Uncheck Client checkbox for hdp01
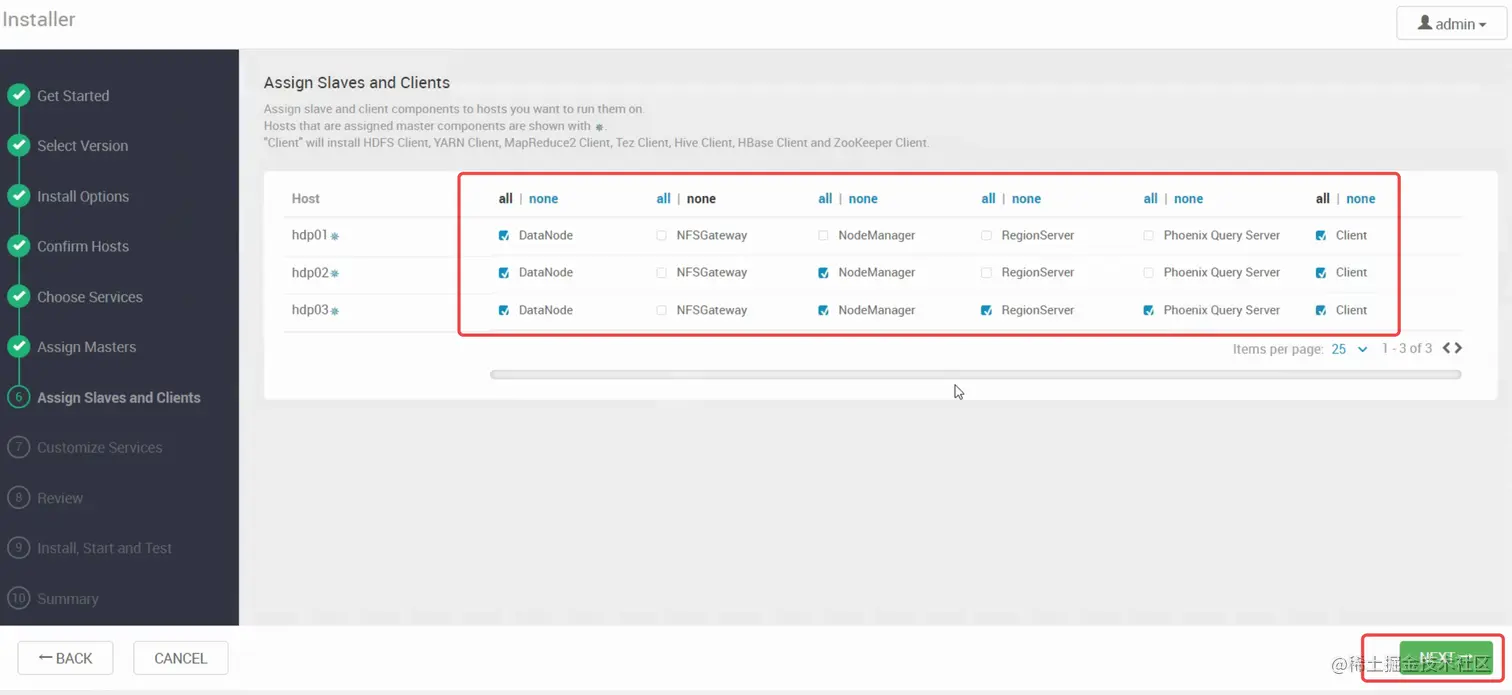Viewport: 1512px width, 695px height. tap(1321, 236)
